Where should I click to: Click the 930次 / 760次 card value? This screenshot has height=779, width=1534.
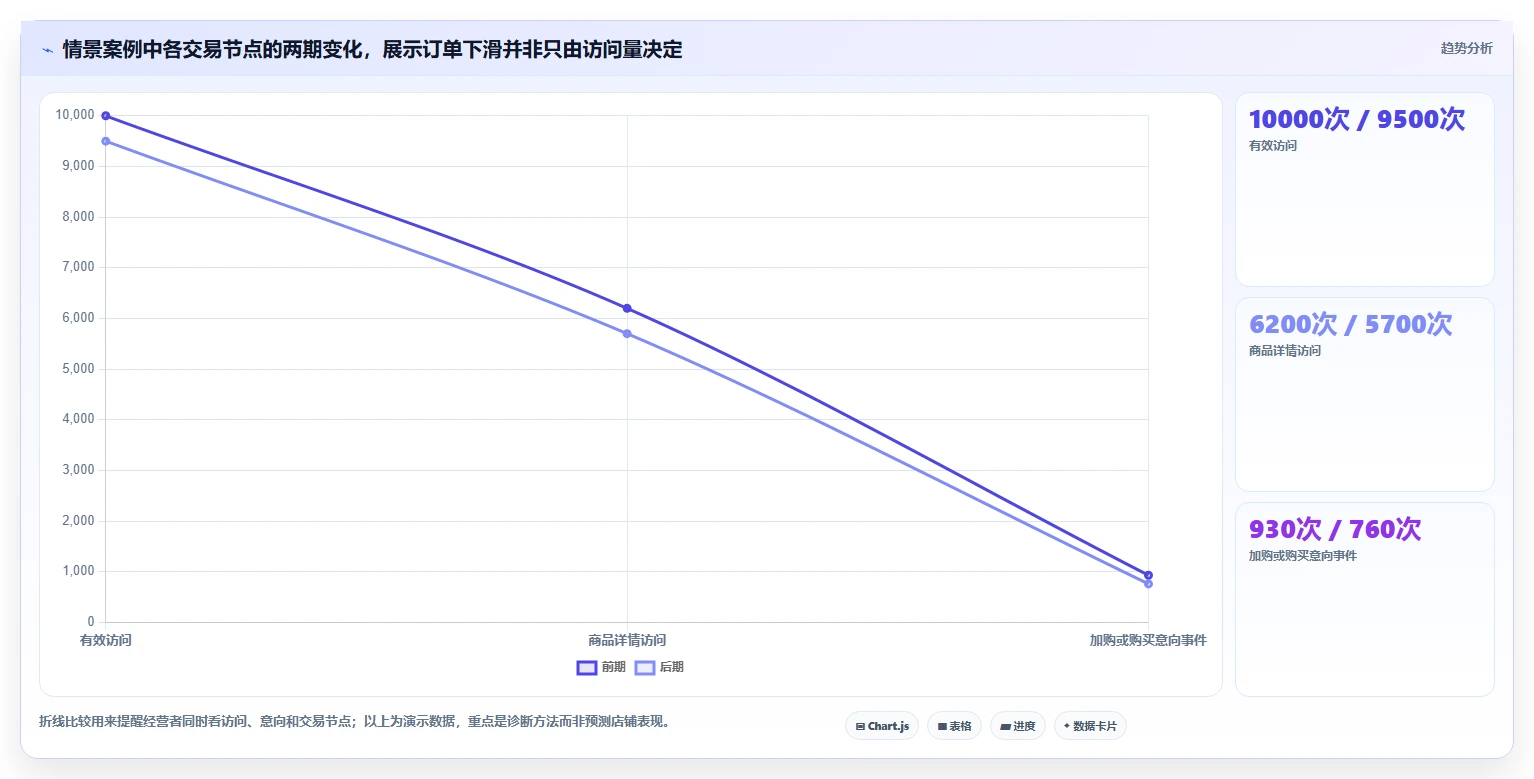click(x=1335, y=529)
